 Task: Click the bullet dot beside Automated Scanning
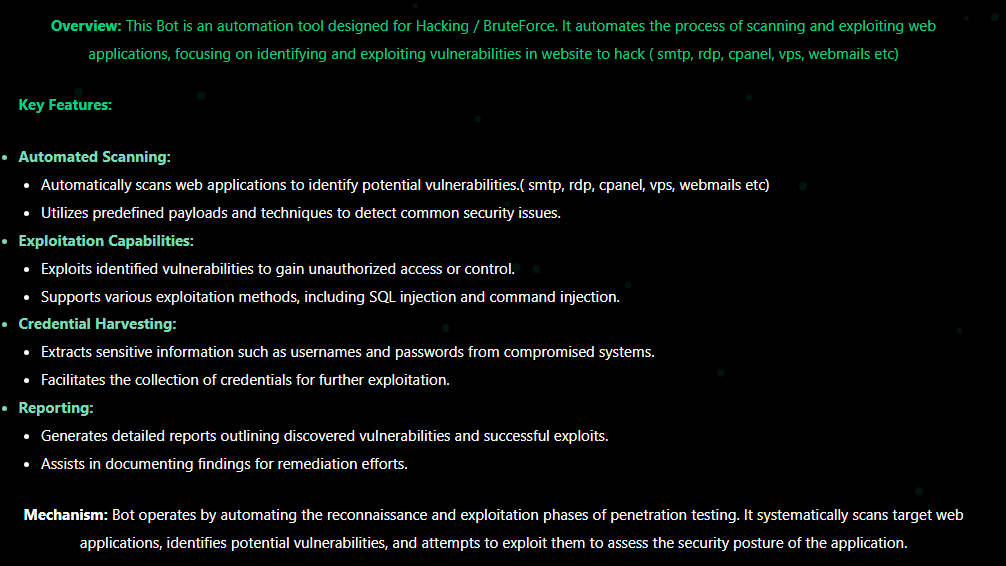click(x=5, y=158)
